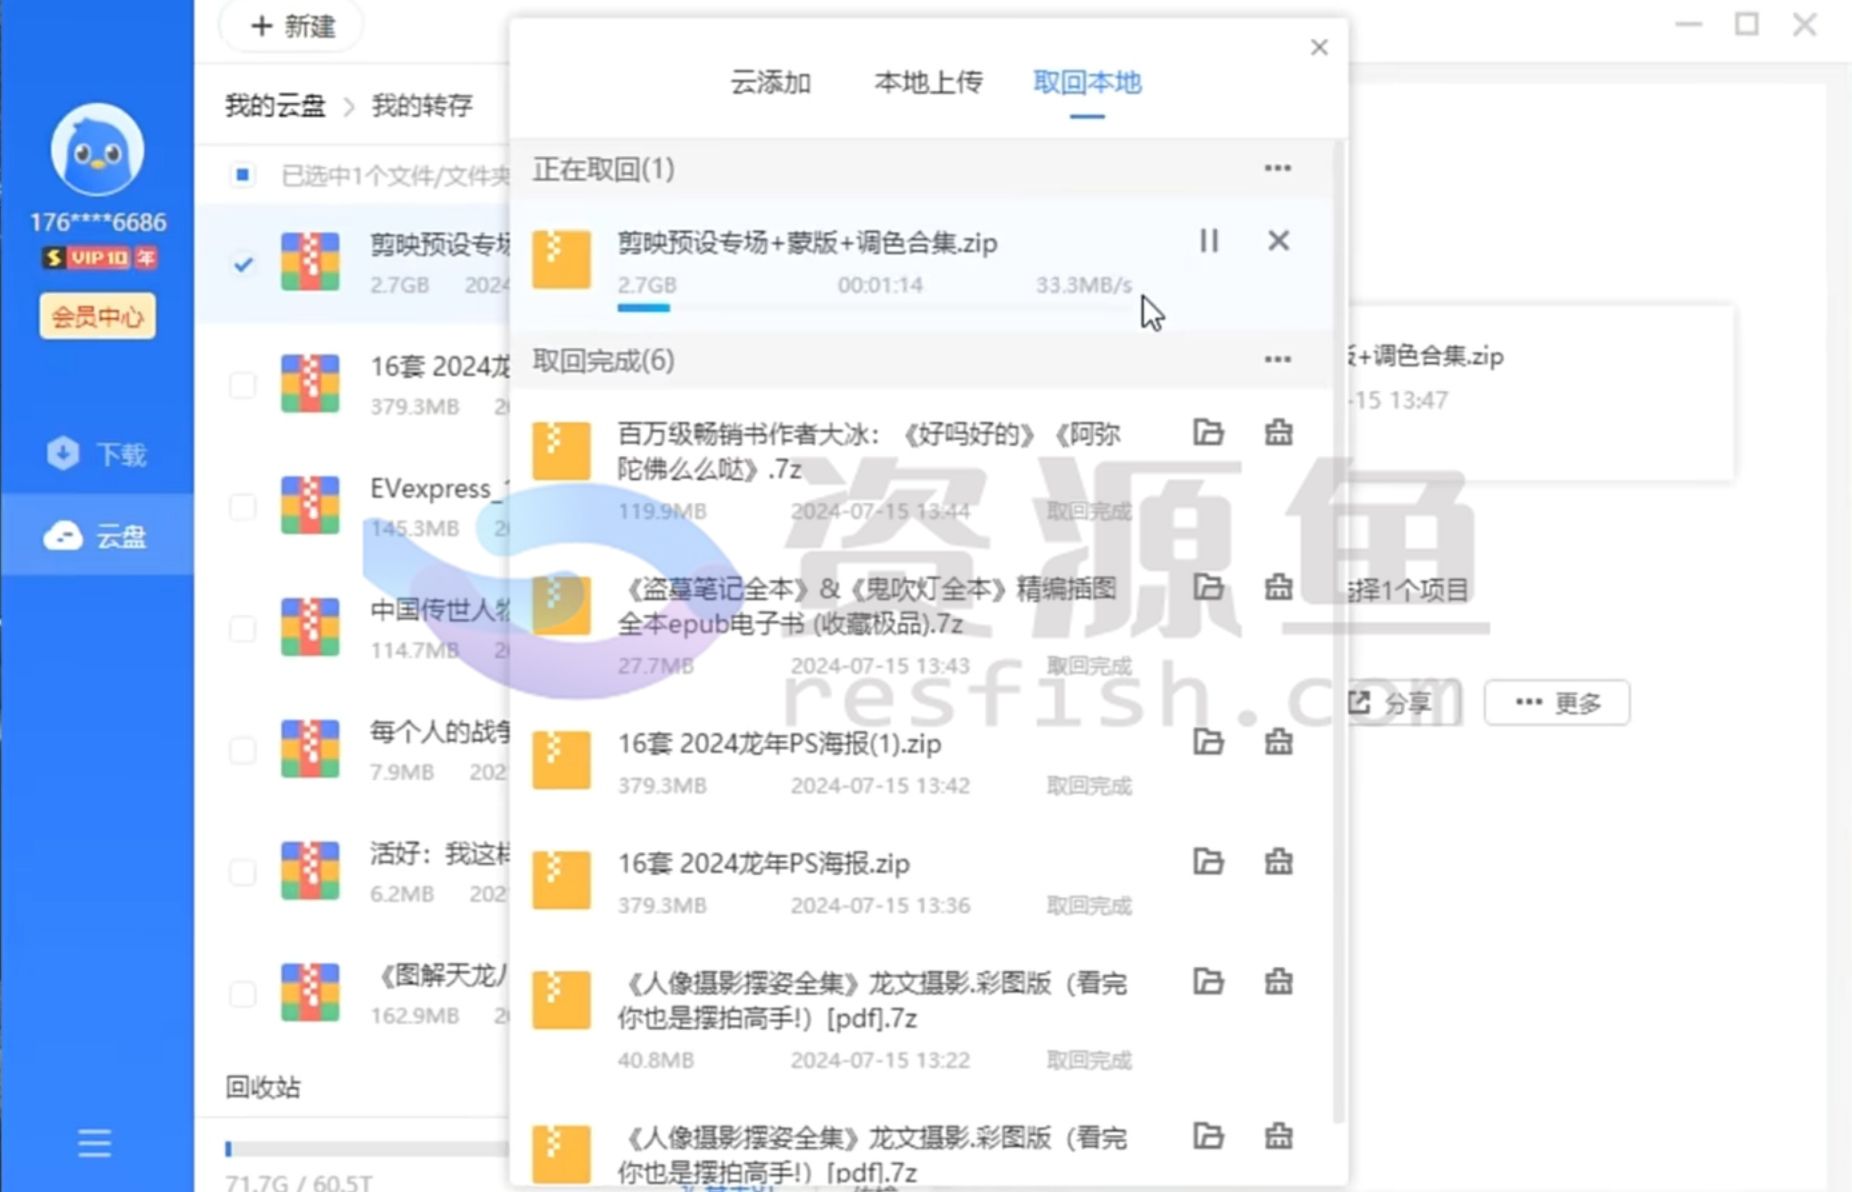This screenshot has height=1192, width=1852.
Task: Open folder for last 人像摄影摆姿全集 entry
Action: coord(1208,1136)
